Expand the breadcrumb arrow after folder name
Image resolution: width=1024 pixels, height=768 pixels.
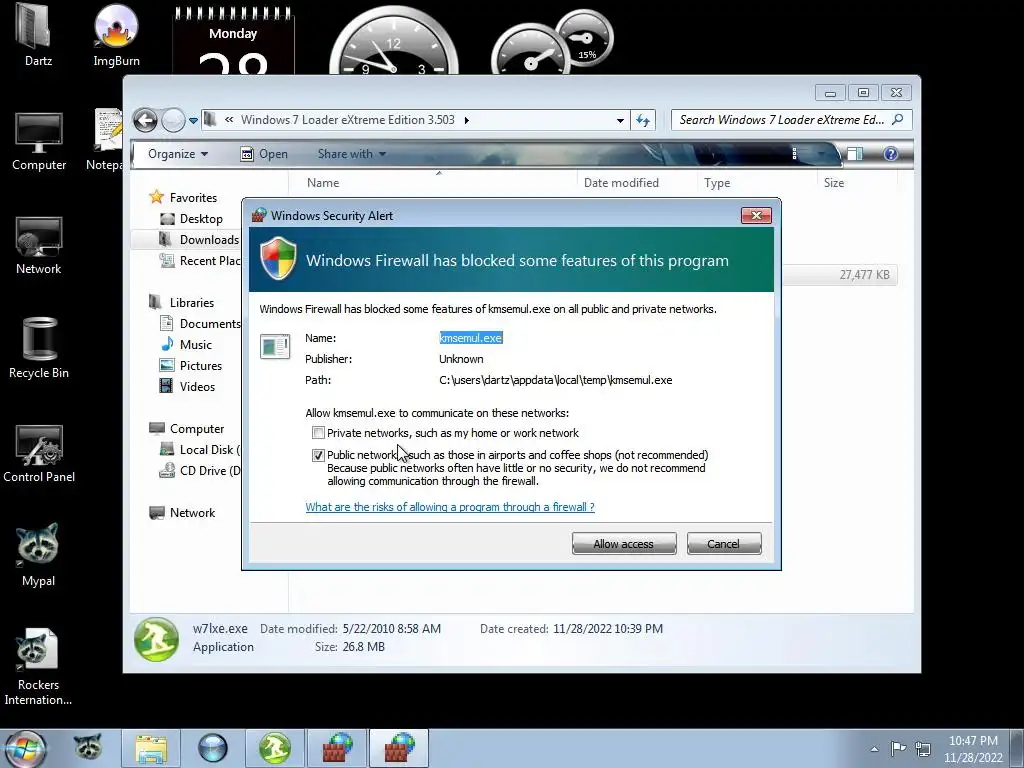pyautogui.click(x=466, y=120)
